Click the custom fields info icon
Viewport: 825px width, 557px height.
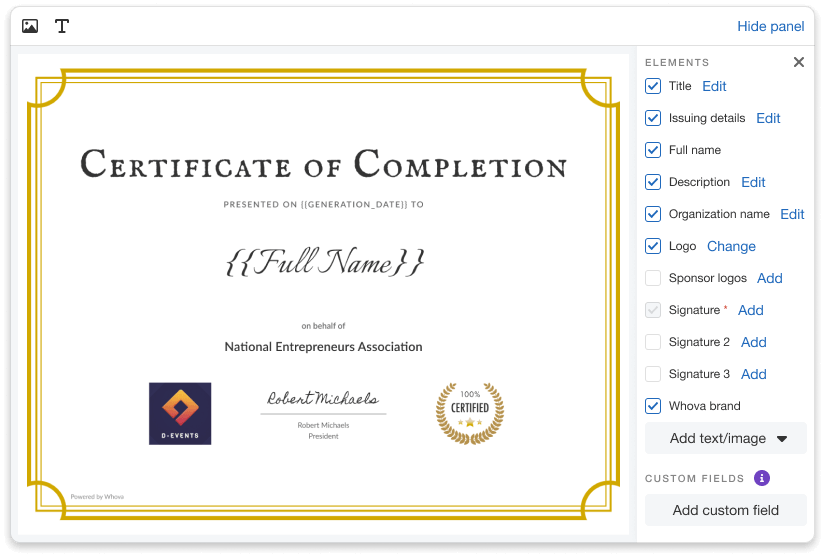click(x=761, y=478)
